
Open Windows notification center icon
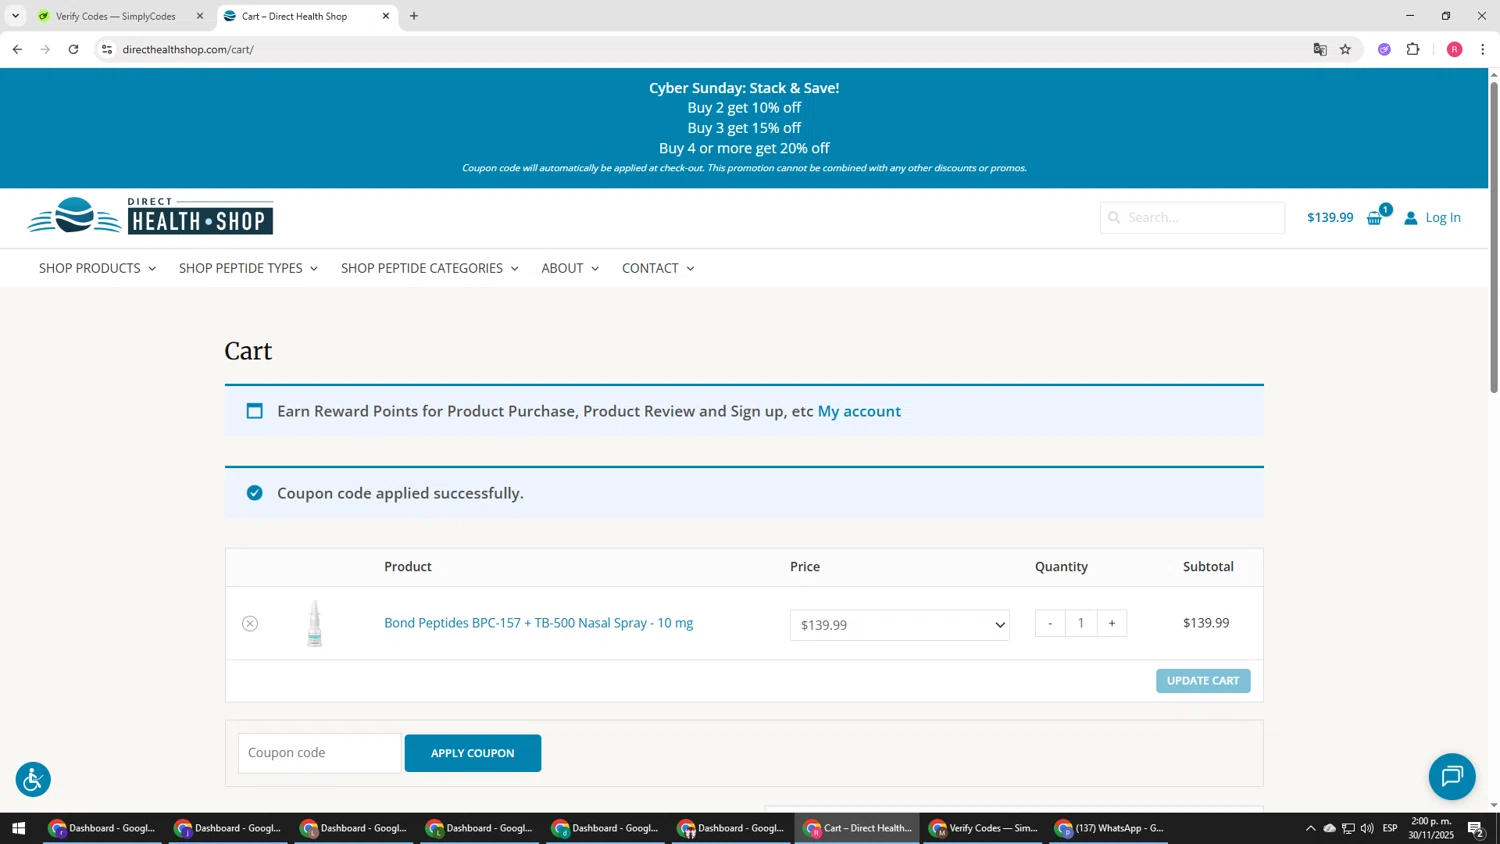click(1476, 828)
